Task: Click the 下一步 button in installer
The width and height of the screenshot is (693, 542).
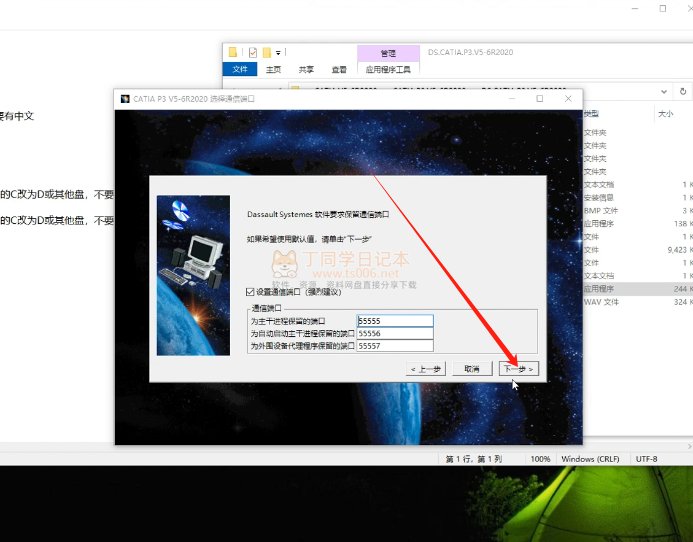Action: (519, 368)
